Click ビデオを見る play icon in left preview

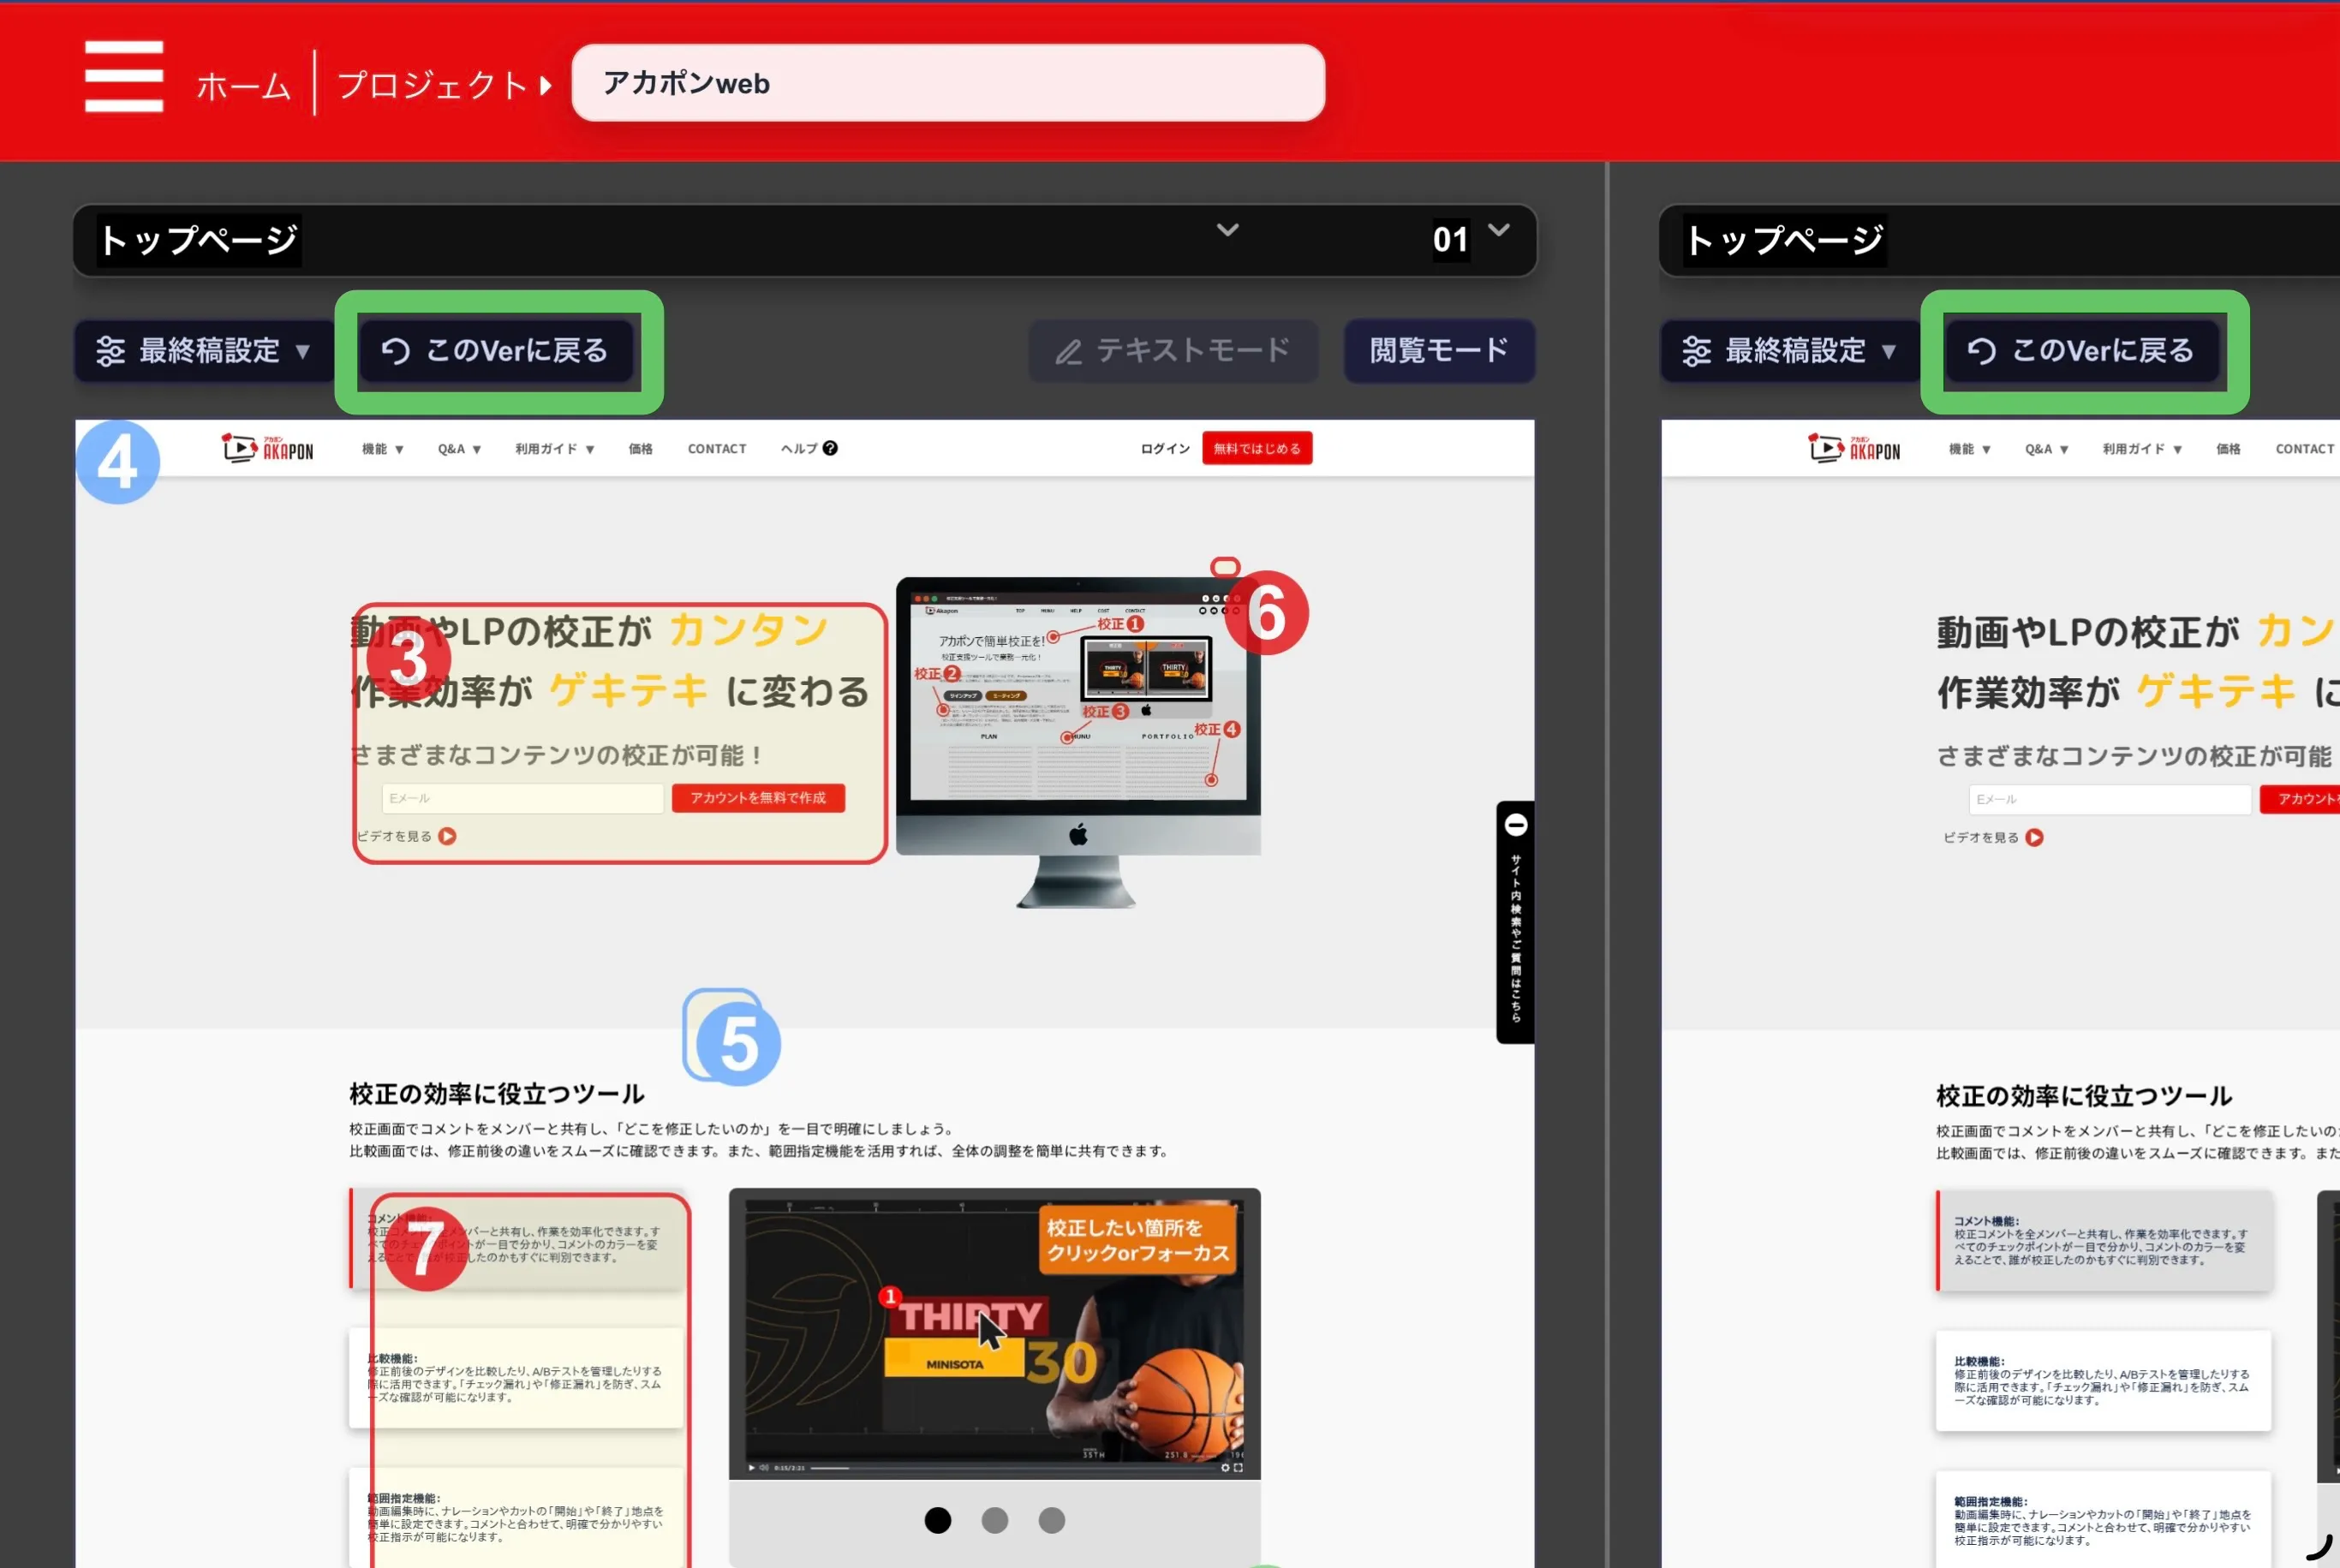point(447,836)
